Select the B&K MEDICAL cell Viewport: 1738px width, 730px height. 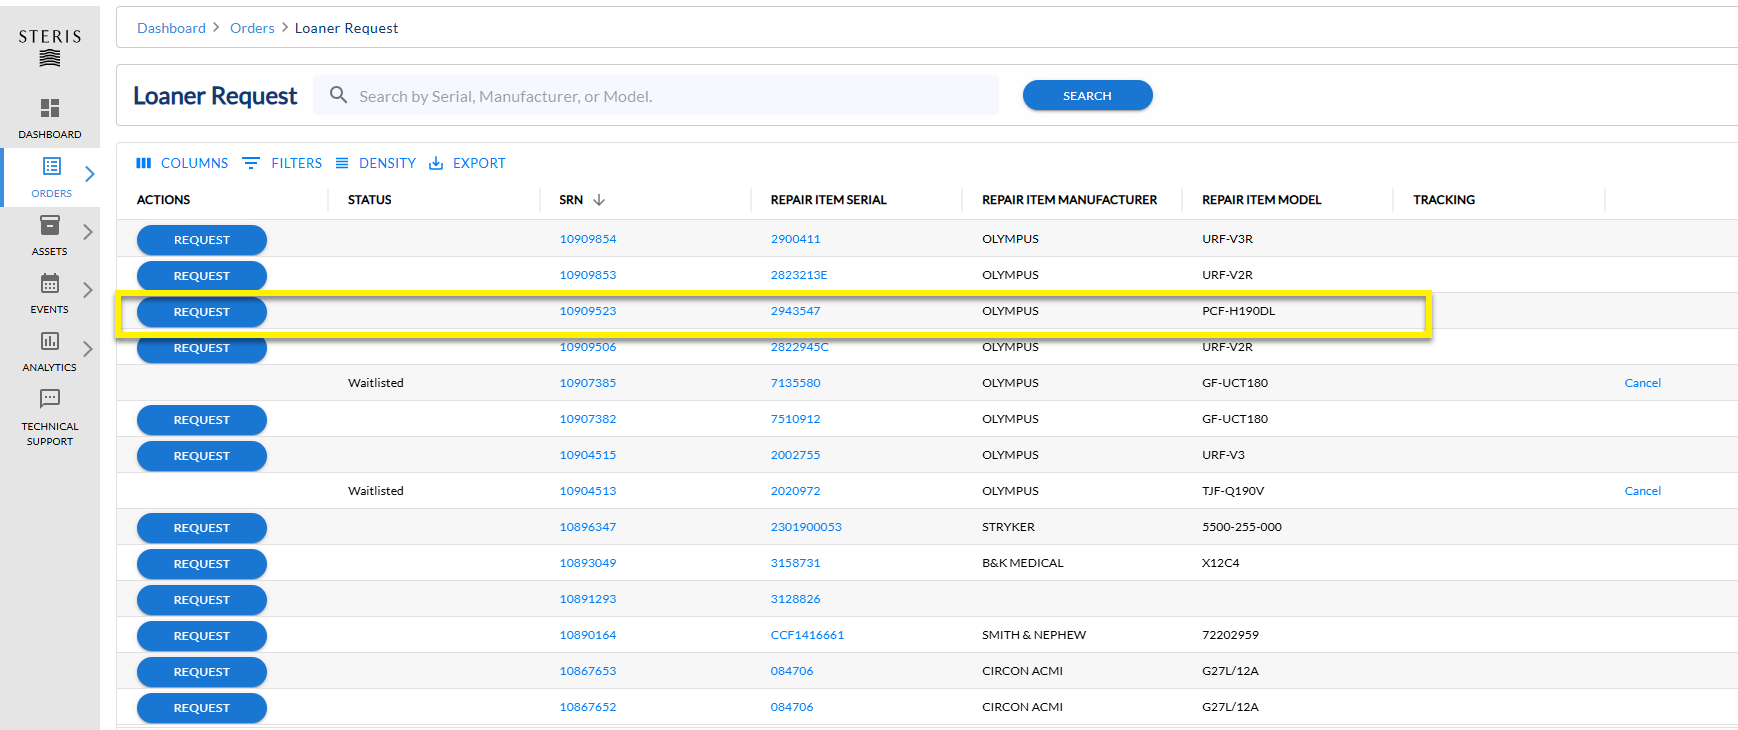coord(1022,563)
